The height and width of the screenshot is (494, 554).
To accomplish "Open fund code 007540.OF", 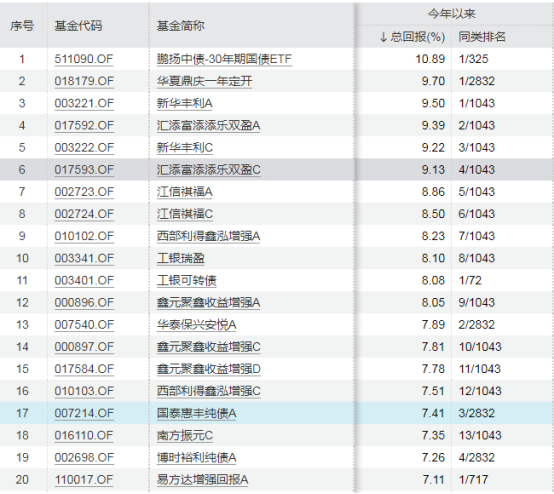I will point(84,324).
